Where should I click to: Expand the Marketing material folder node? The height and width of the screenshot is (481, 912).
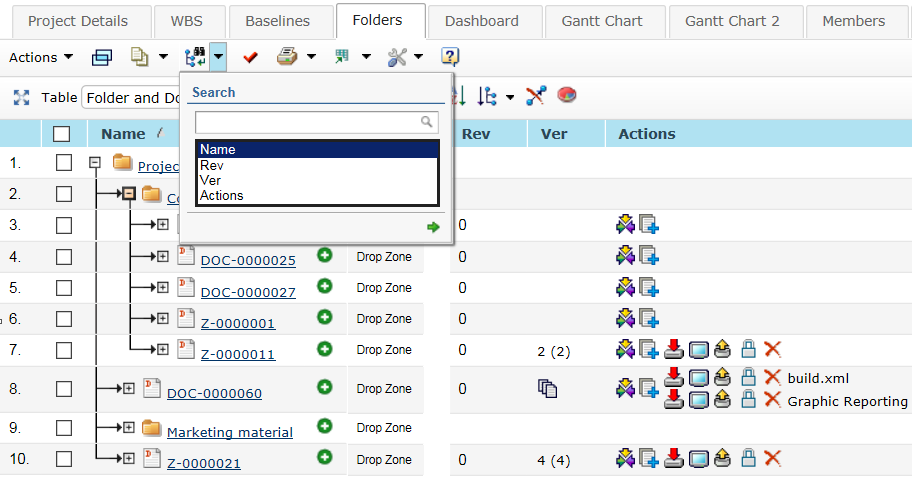coord(128,427)
